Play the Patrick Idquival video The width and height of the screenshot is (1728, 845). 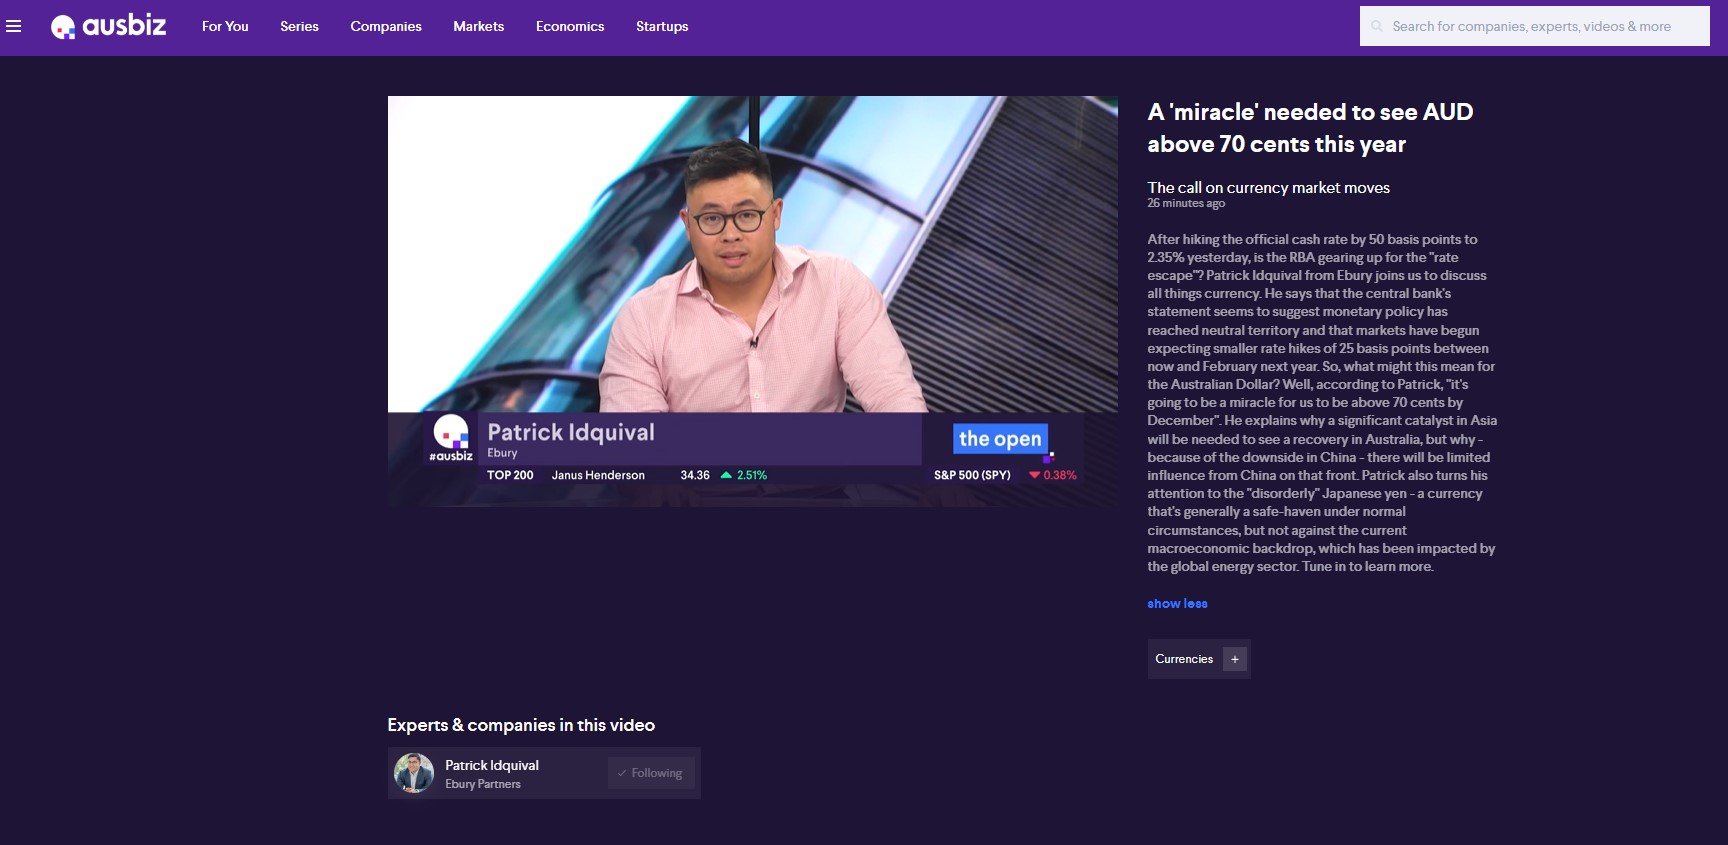tap(752, 301)
